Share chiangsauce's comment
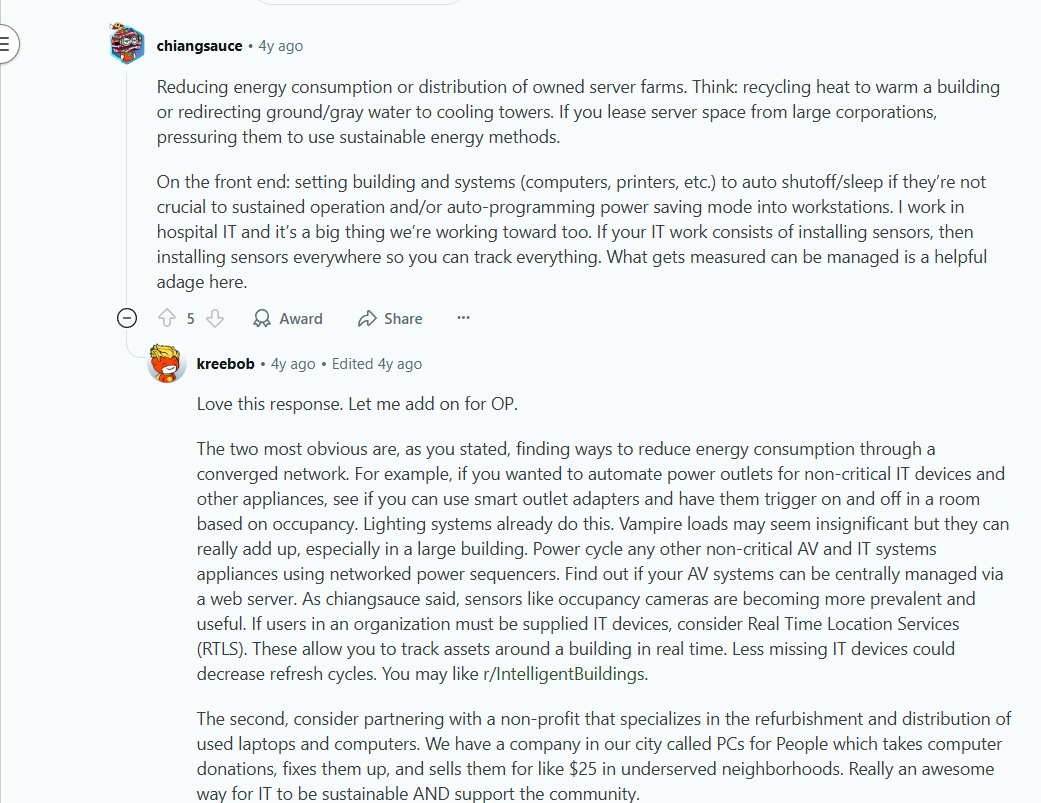The width and height of the screenshot is (1041, 803). point(390,319)
